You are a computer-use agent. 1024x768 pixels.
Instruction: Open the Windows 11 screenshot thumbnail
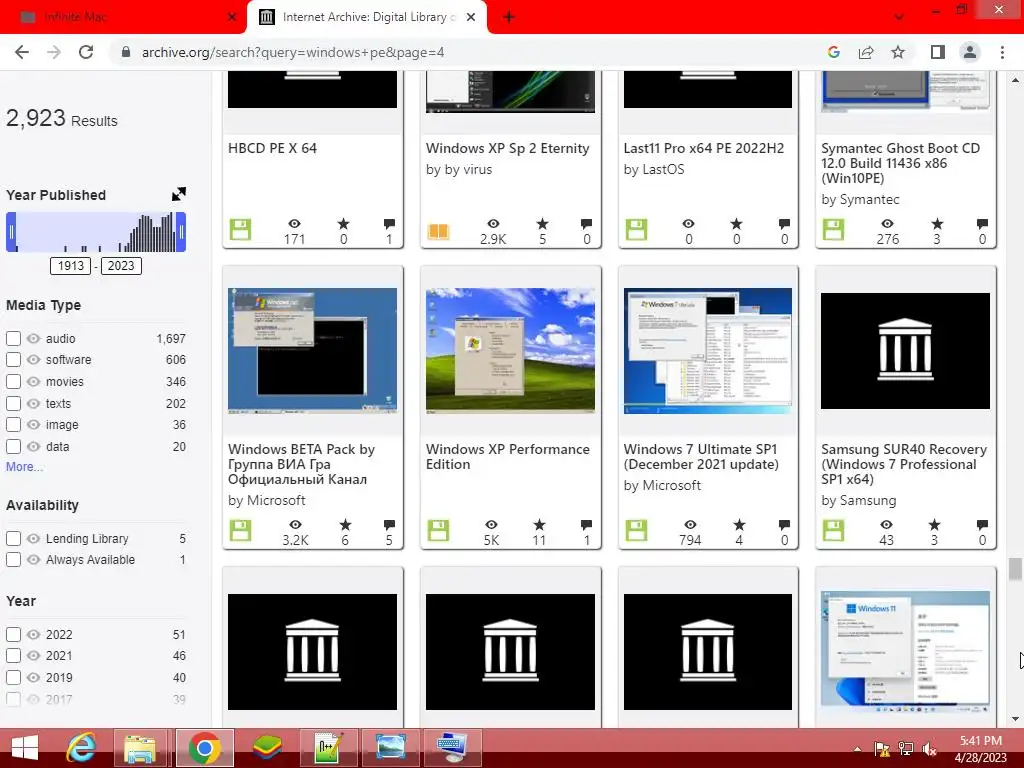[905, 651]
